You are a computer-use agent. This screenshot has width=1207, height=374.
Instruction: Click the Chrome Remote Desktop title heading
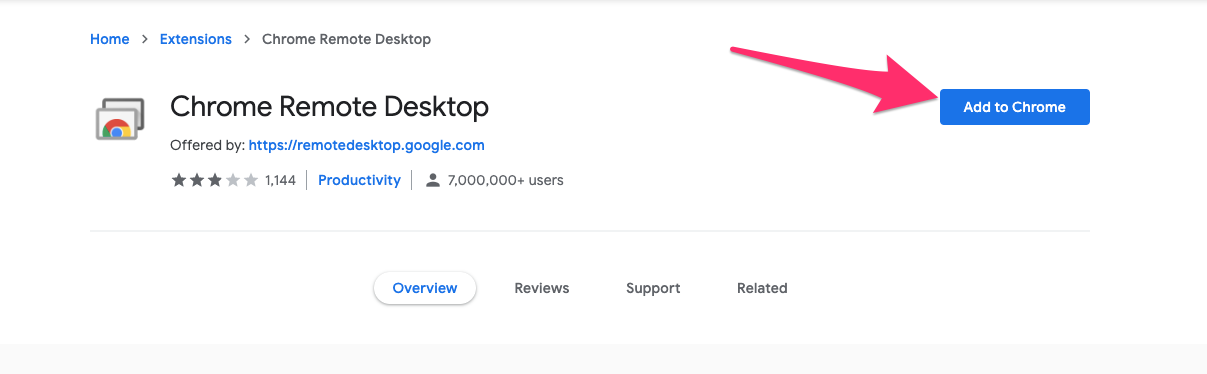tap(330, 106)
